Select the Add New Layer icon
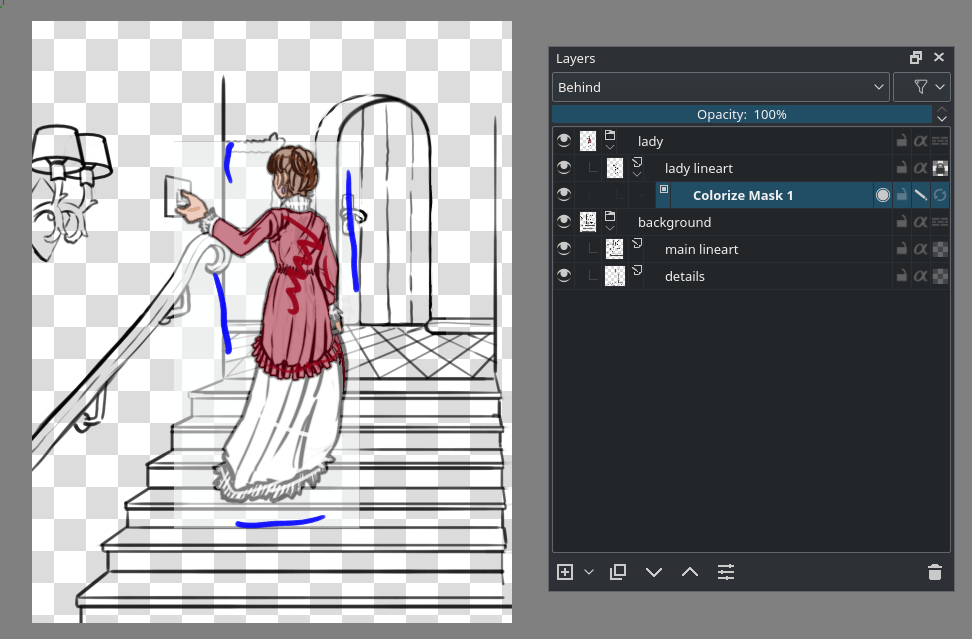Viewport: 972px width, 639px height. [x=564, y=572]
